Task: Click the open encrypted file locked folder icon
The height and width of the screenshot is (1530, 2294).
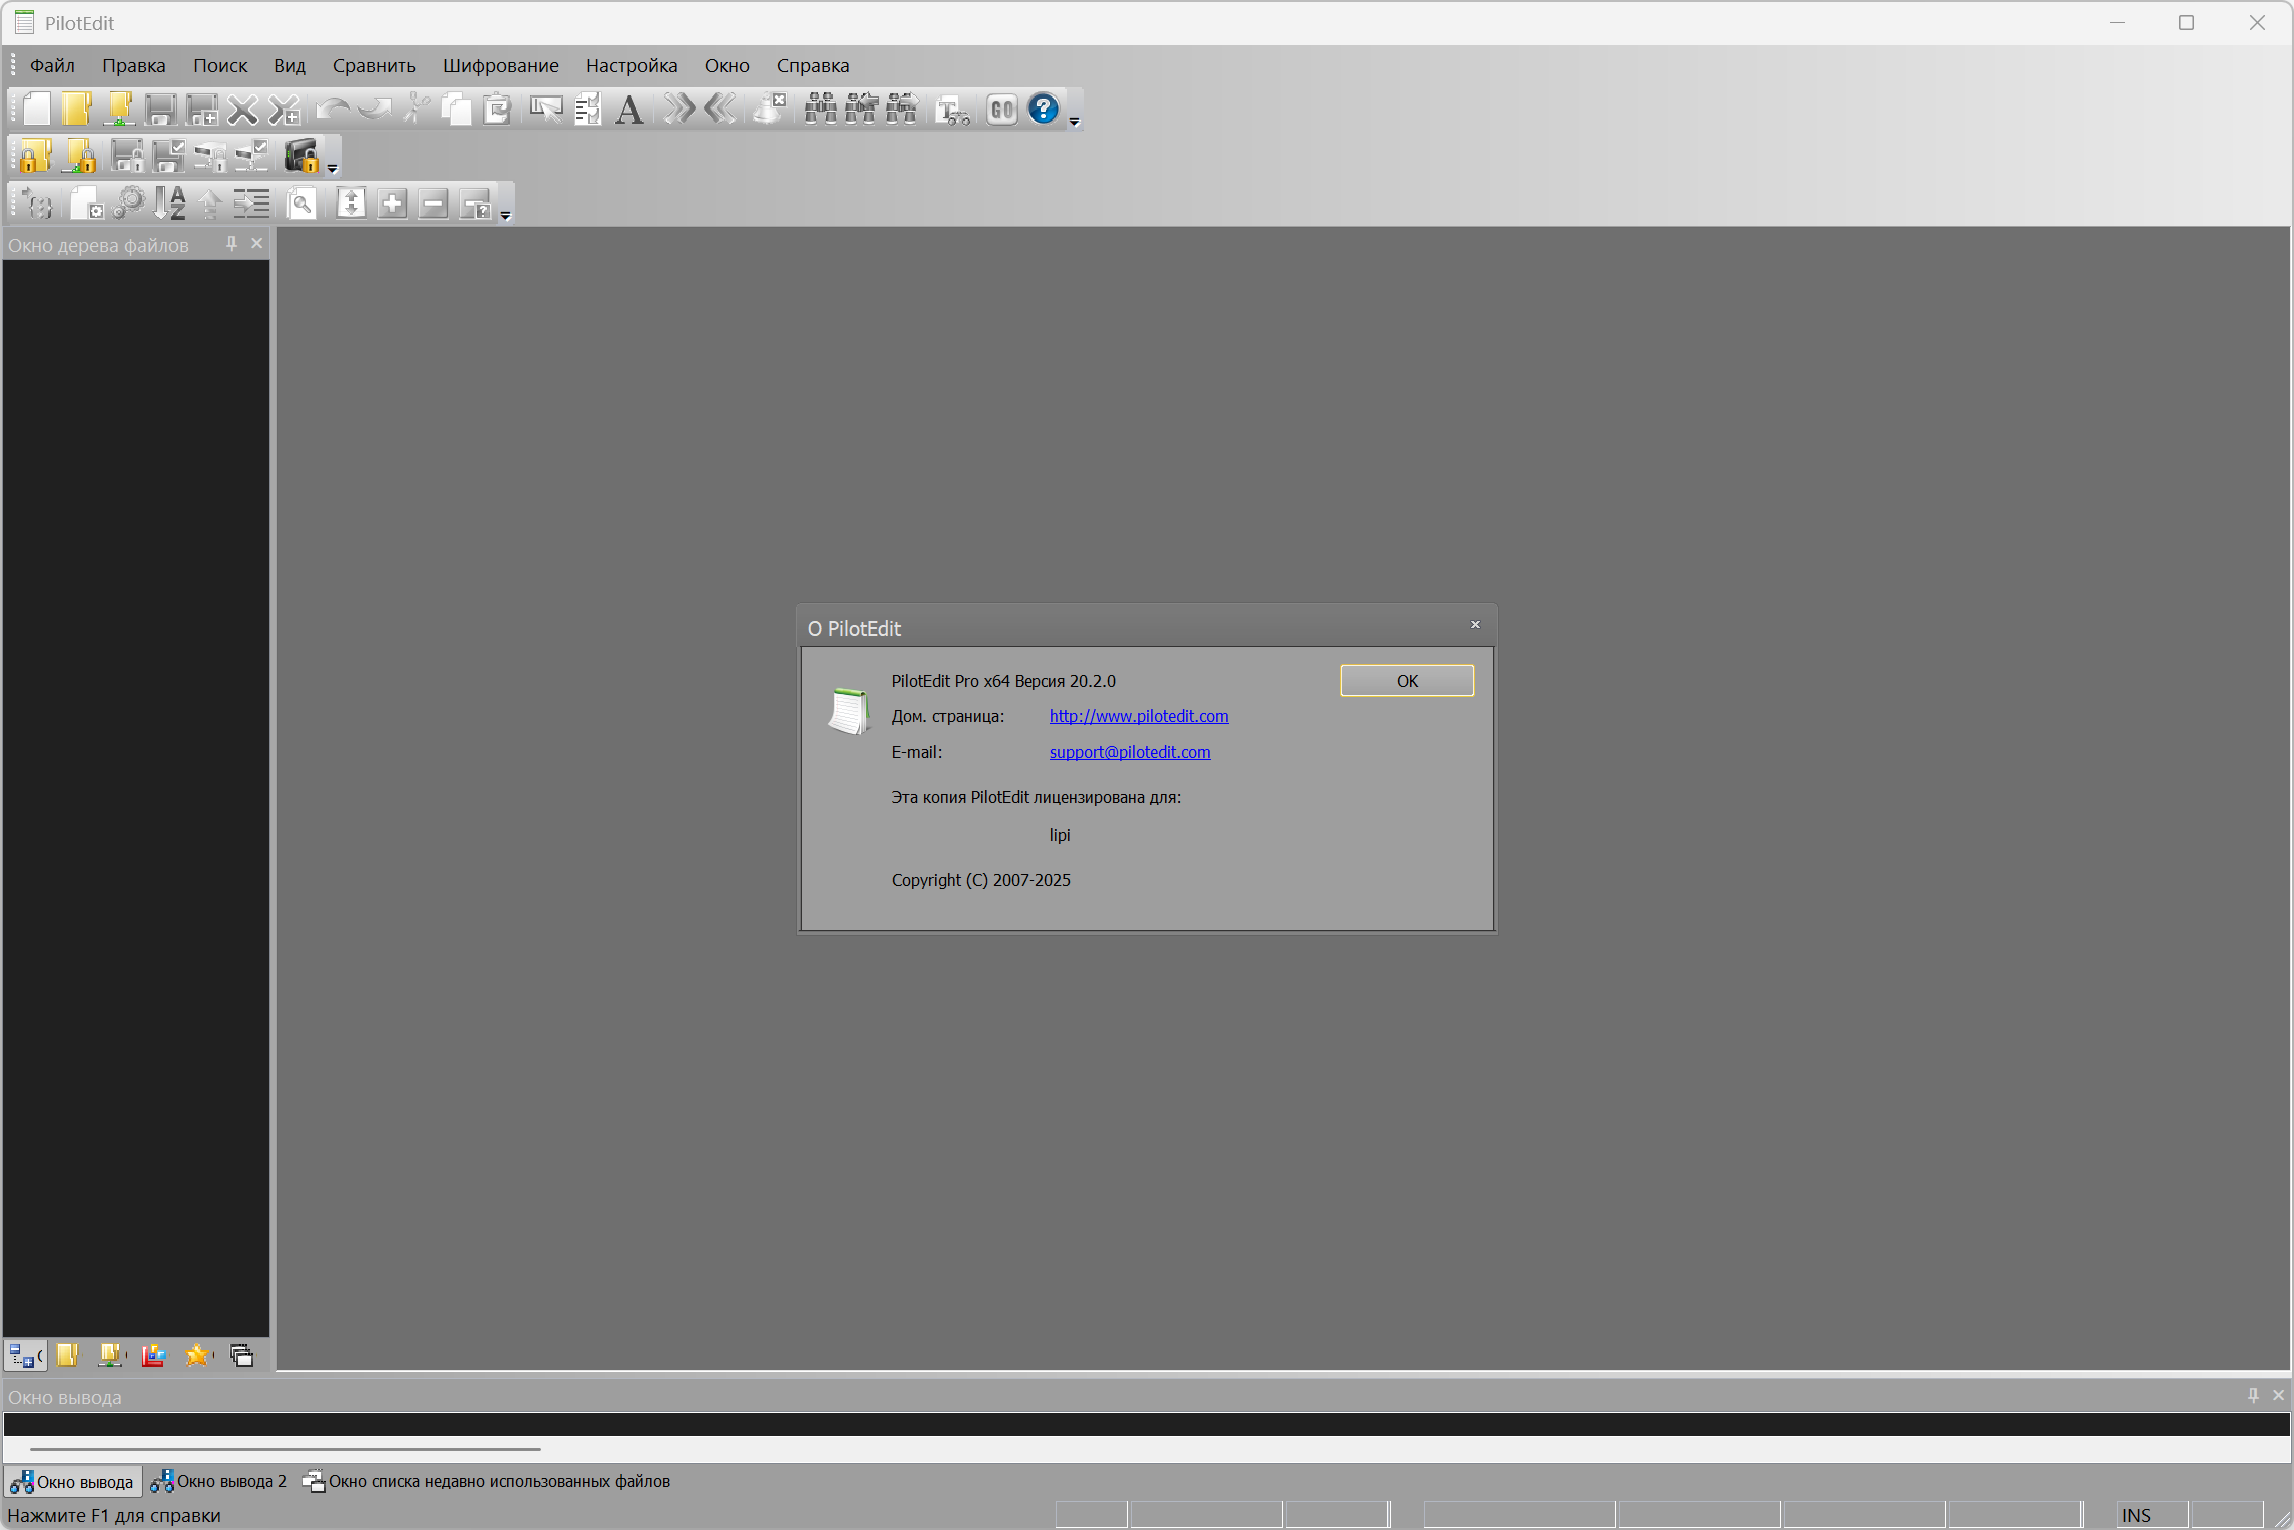Action: click(x=36, y=156)
